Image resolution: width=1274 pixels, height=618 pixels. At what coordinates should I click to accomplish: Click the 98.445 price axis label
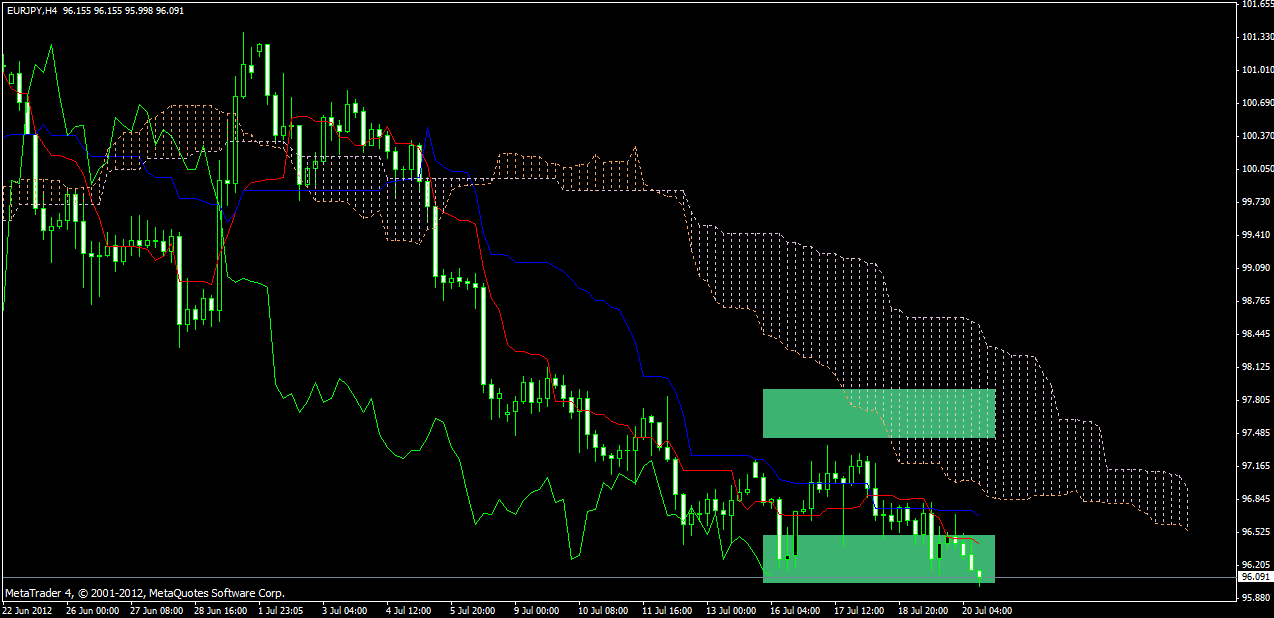pos(1254,334)
